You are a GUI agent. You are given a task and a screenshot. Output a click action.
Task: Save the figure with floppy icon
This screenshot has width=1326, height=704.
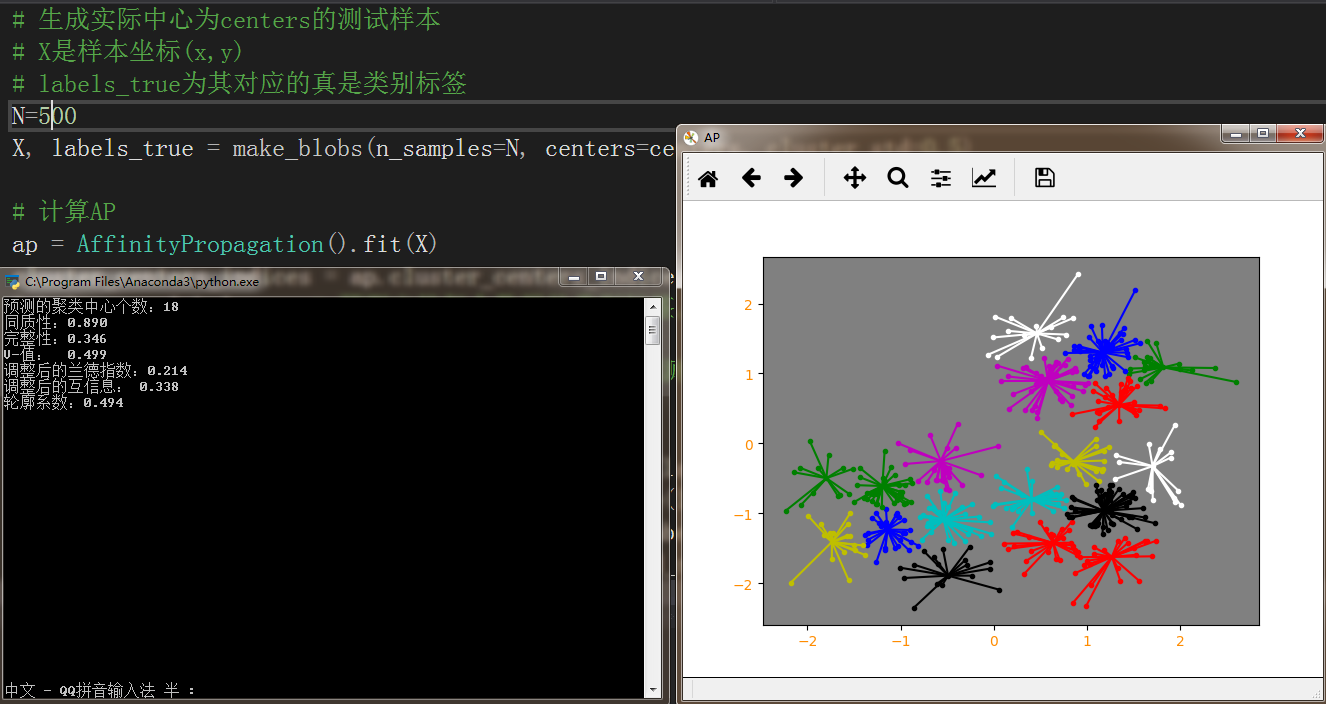click(1045, 178)
